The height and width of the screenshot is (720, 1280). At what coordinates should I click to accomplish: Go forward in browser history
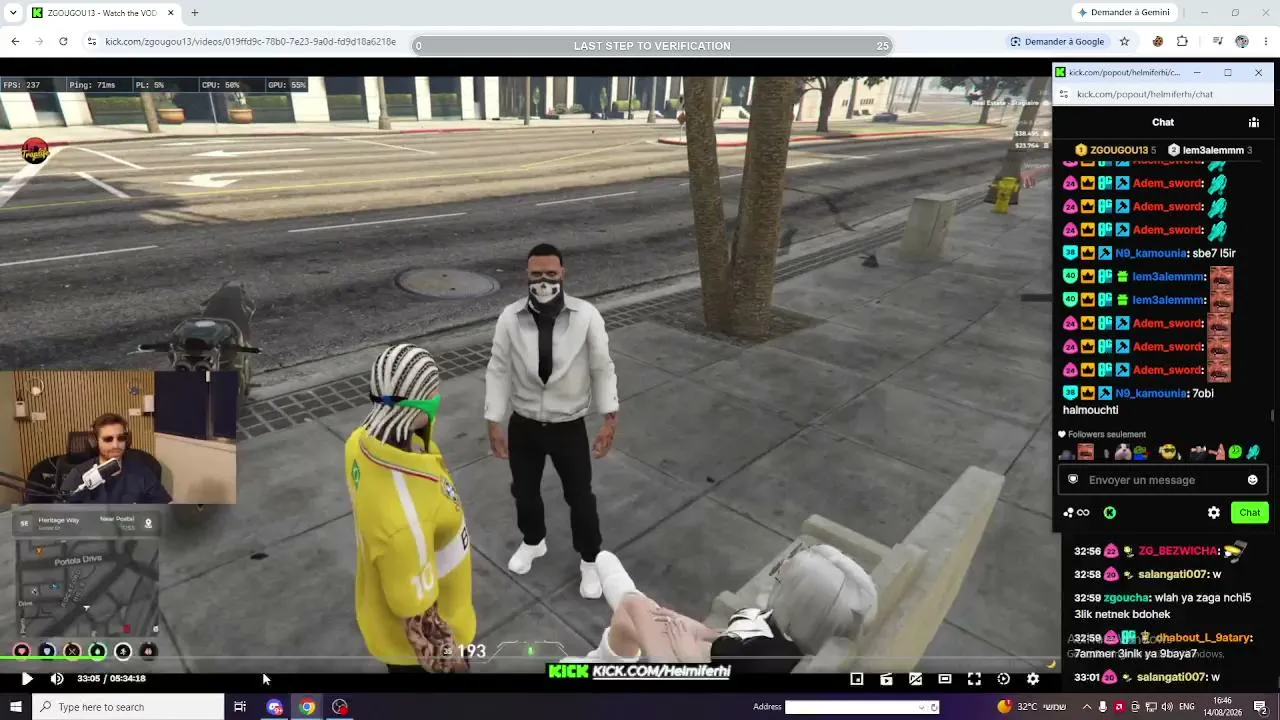pos(39,42)
